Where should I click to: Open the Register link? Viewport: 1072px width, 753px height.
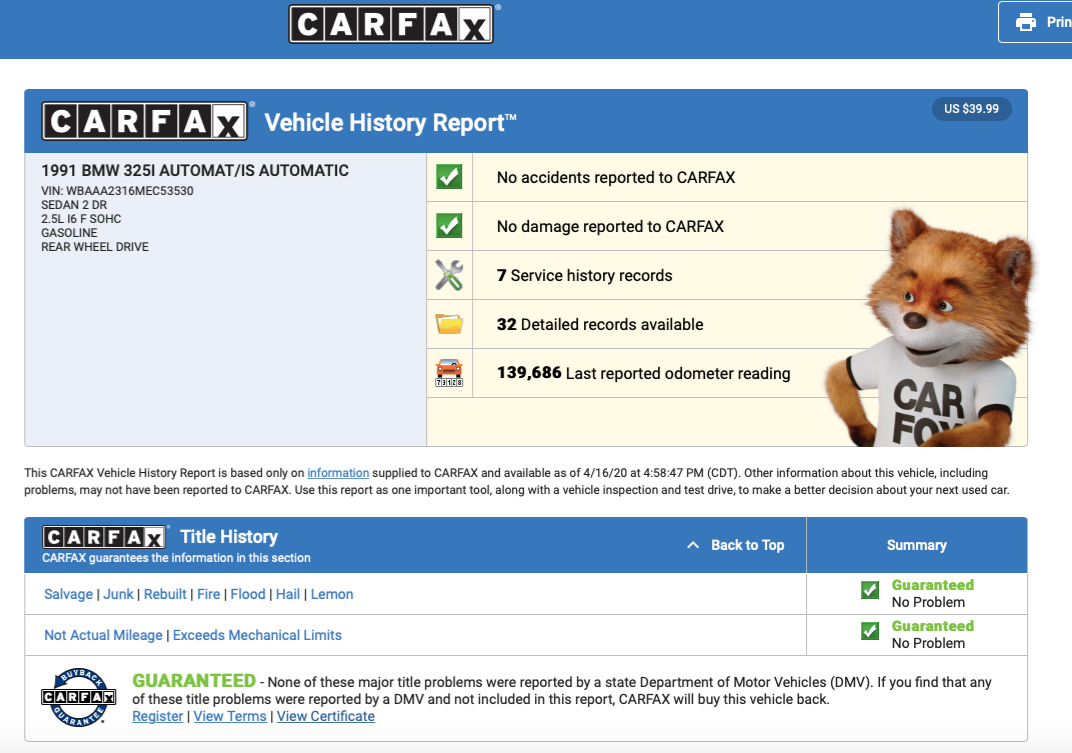click(157, 716)
